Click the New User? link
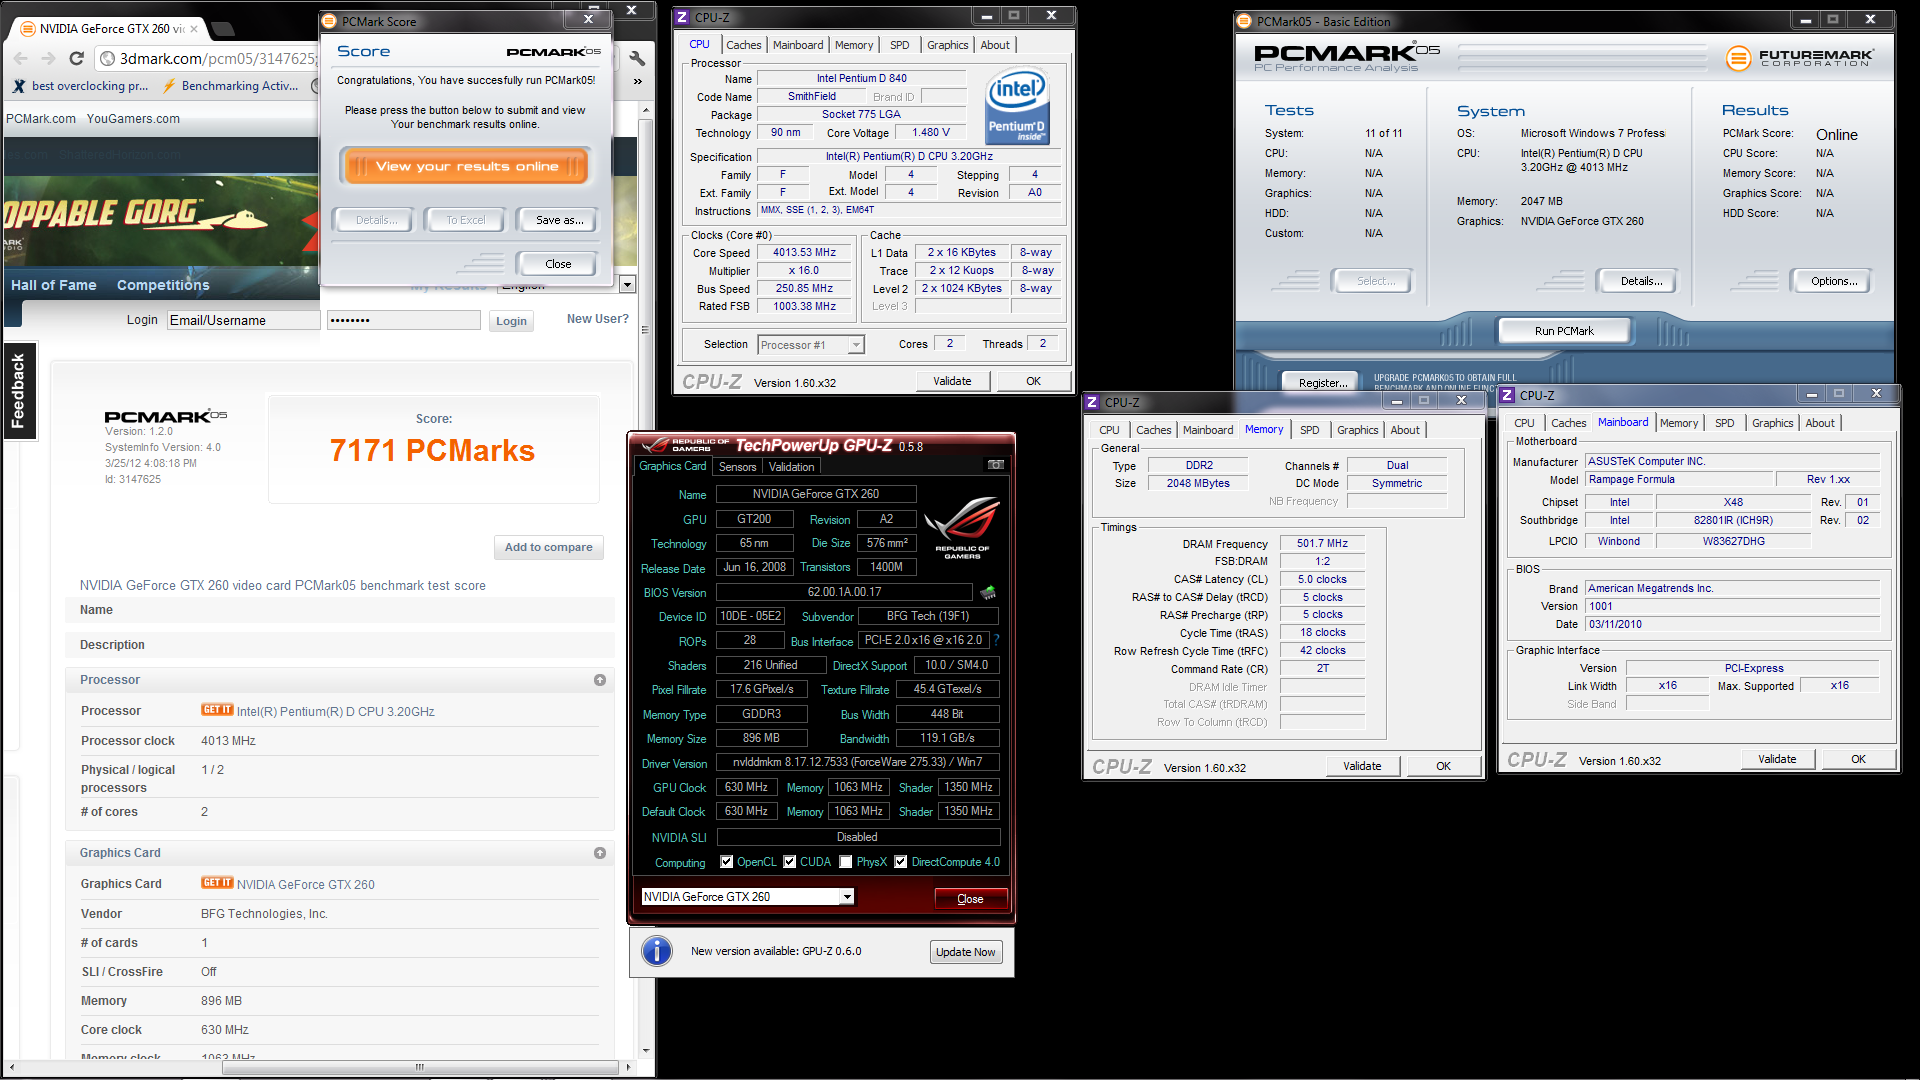 point(598,319)
